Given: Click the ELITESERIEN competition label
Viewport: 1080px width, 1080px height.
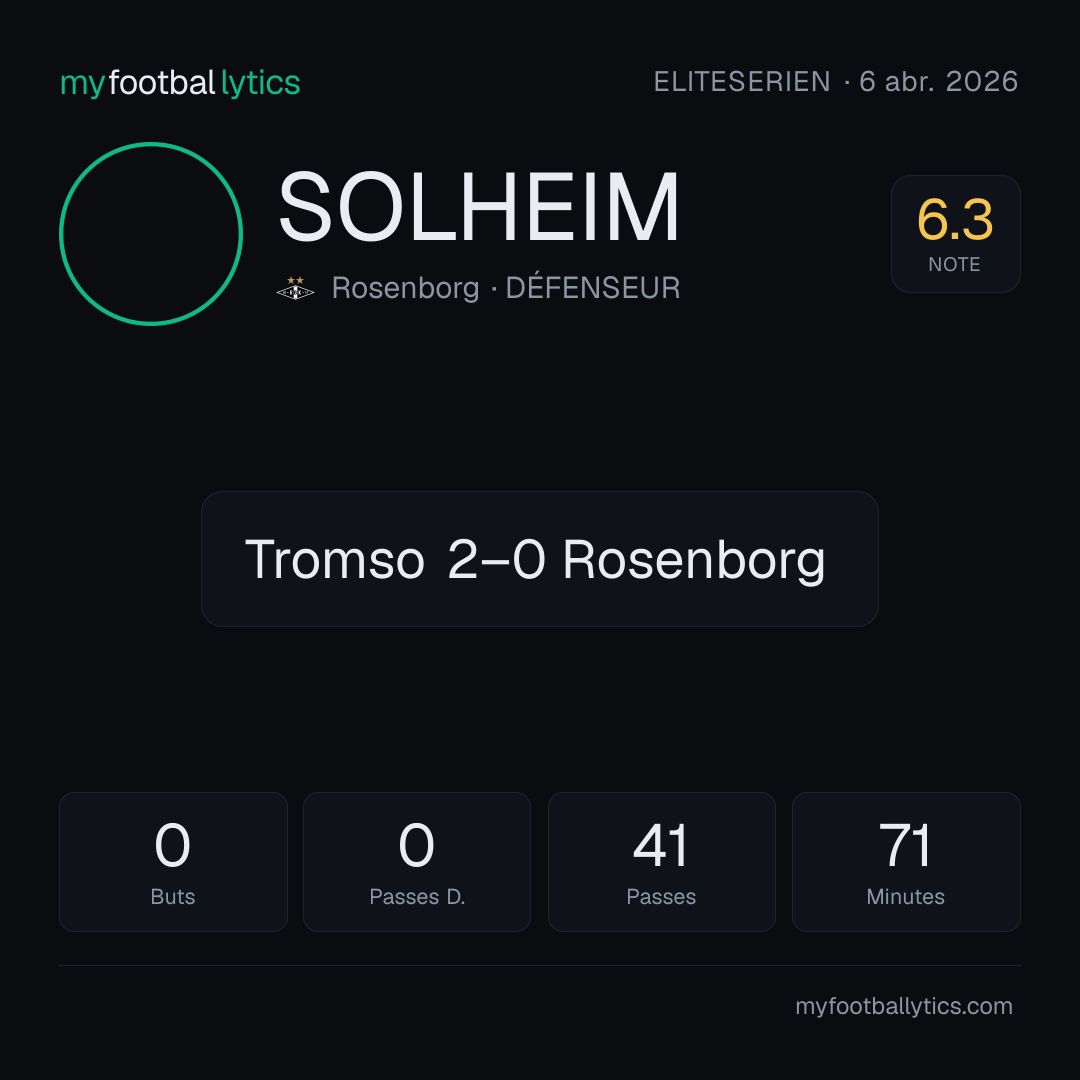Looking at the screenshot, I should point(742,82).
